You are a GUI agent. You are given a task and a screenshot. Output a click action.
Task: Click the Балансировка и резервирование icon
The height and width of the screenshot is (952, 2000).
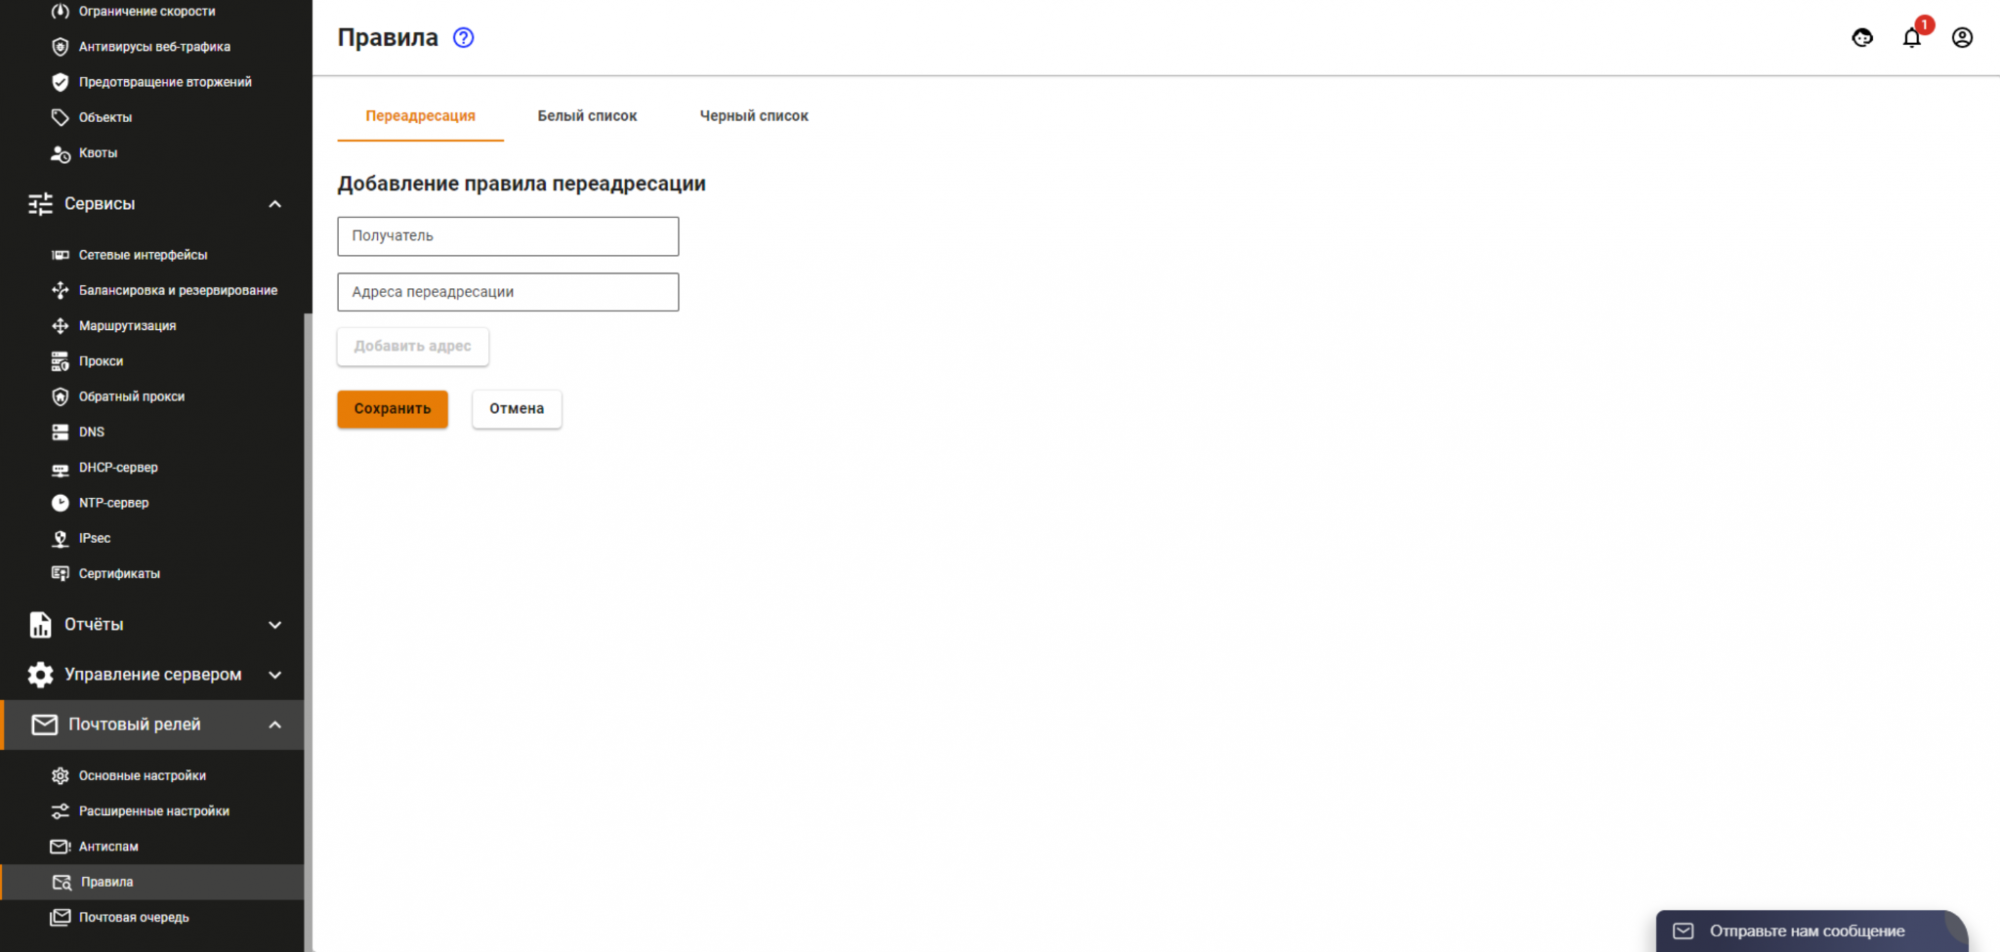60,290
